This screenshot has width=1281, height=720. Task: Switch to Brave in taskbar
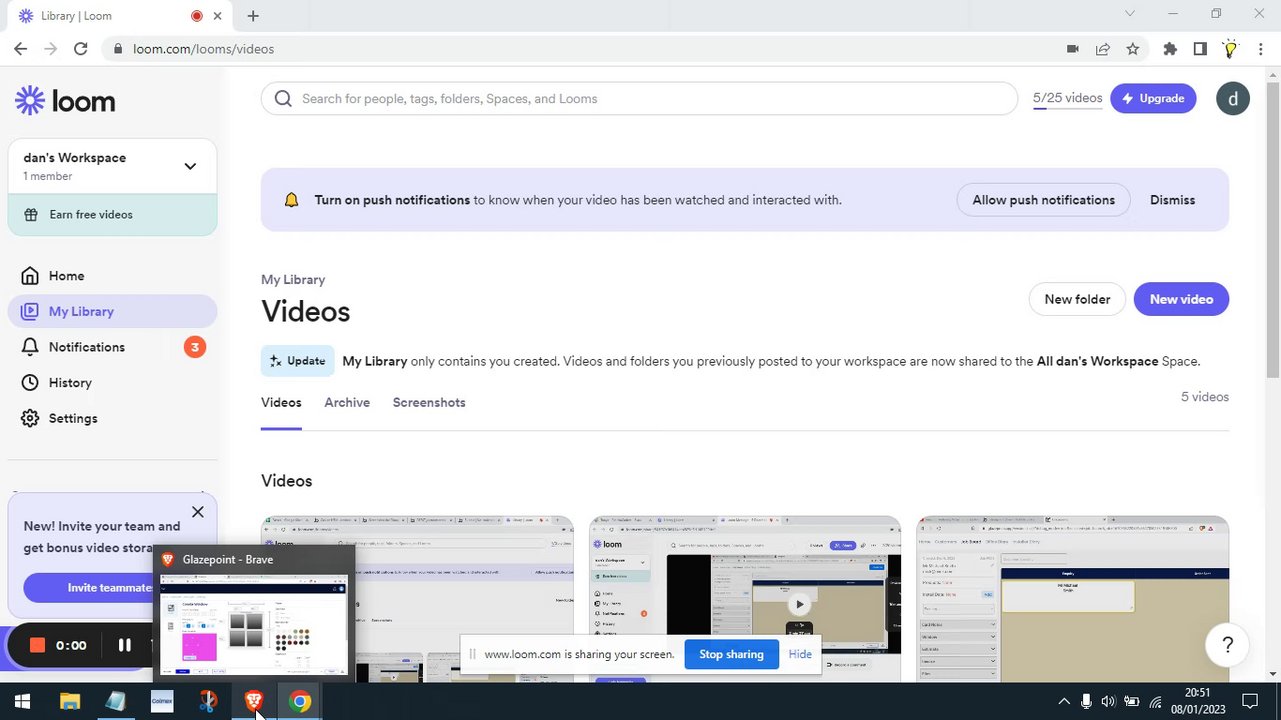(x=253, y=701)
